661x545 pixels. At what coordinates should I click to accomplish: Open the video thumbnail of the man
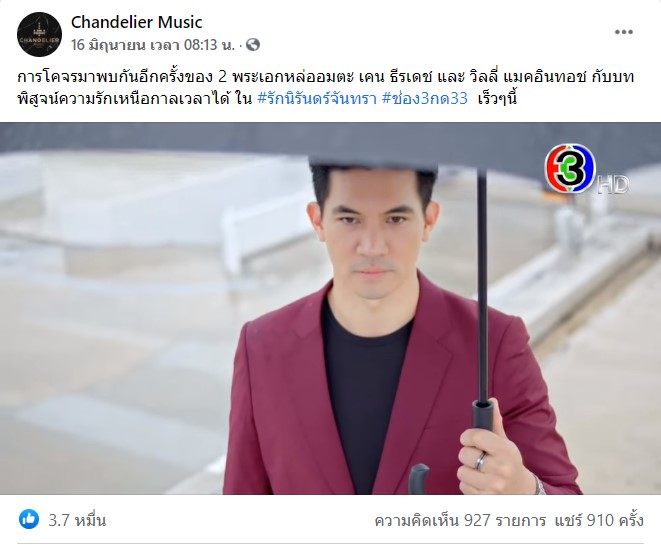point(330,309)
